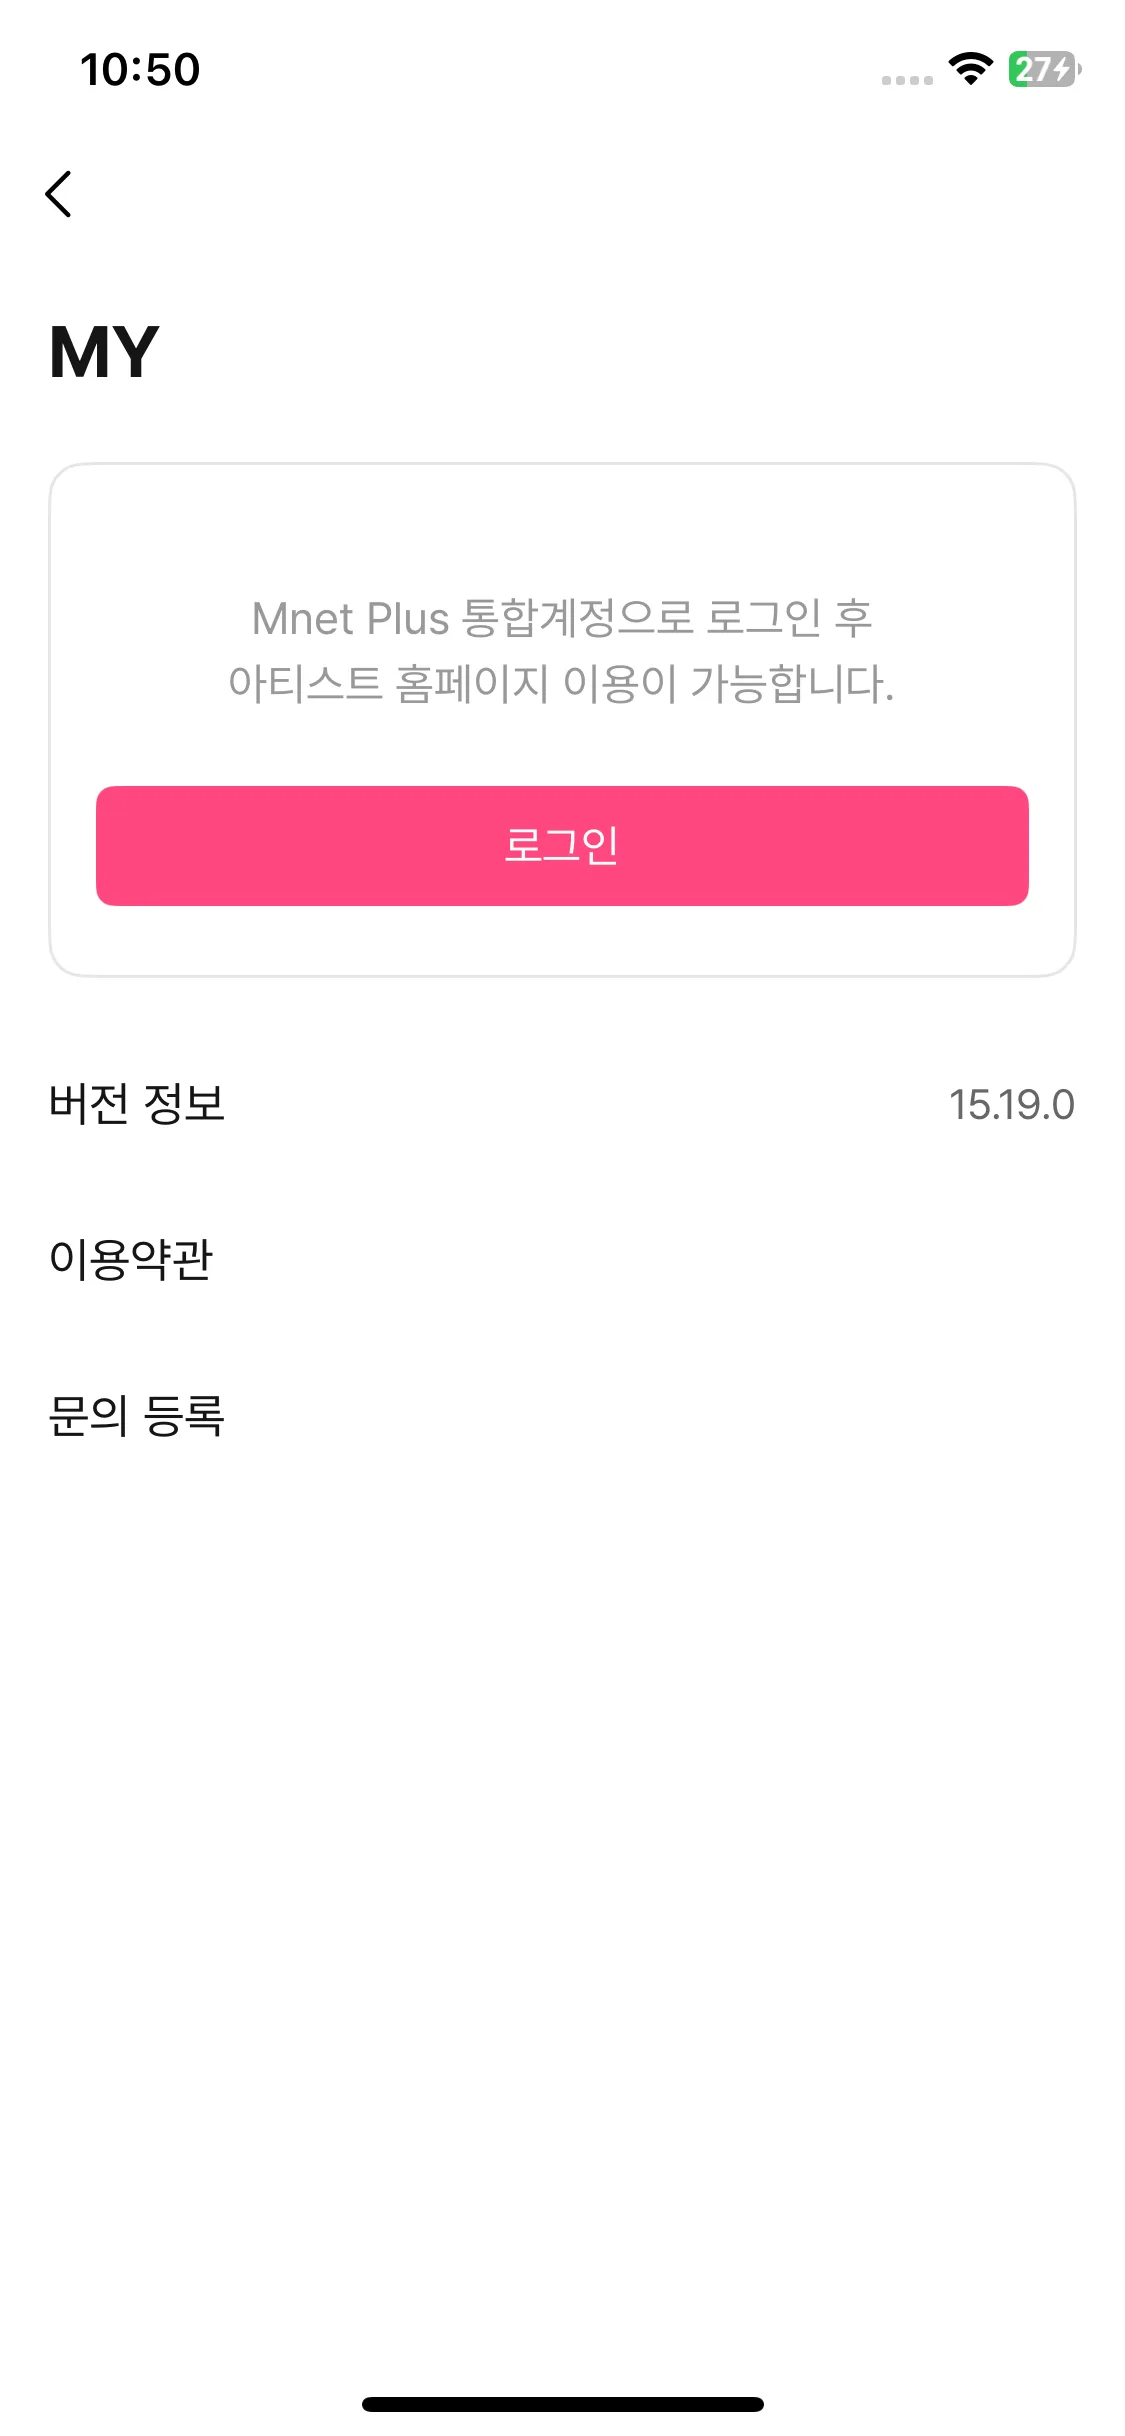Tap the battery percentage 27 digits

coord(1032,69)
